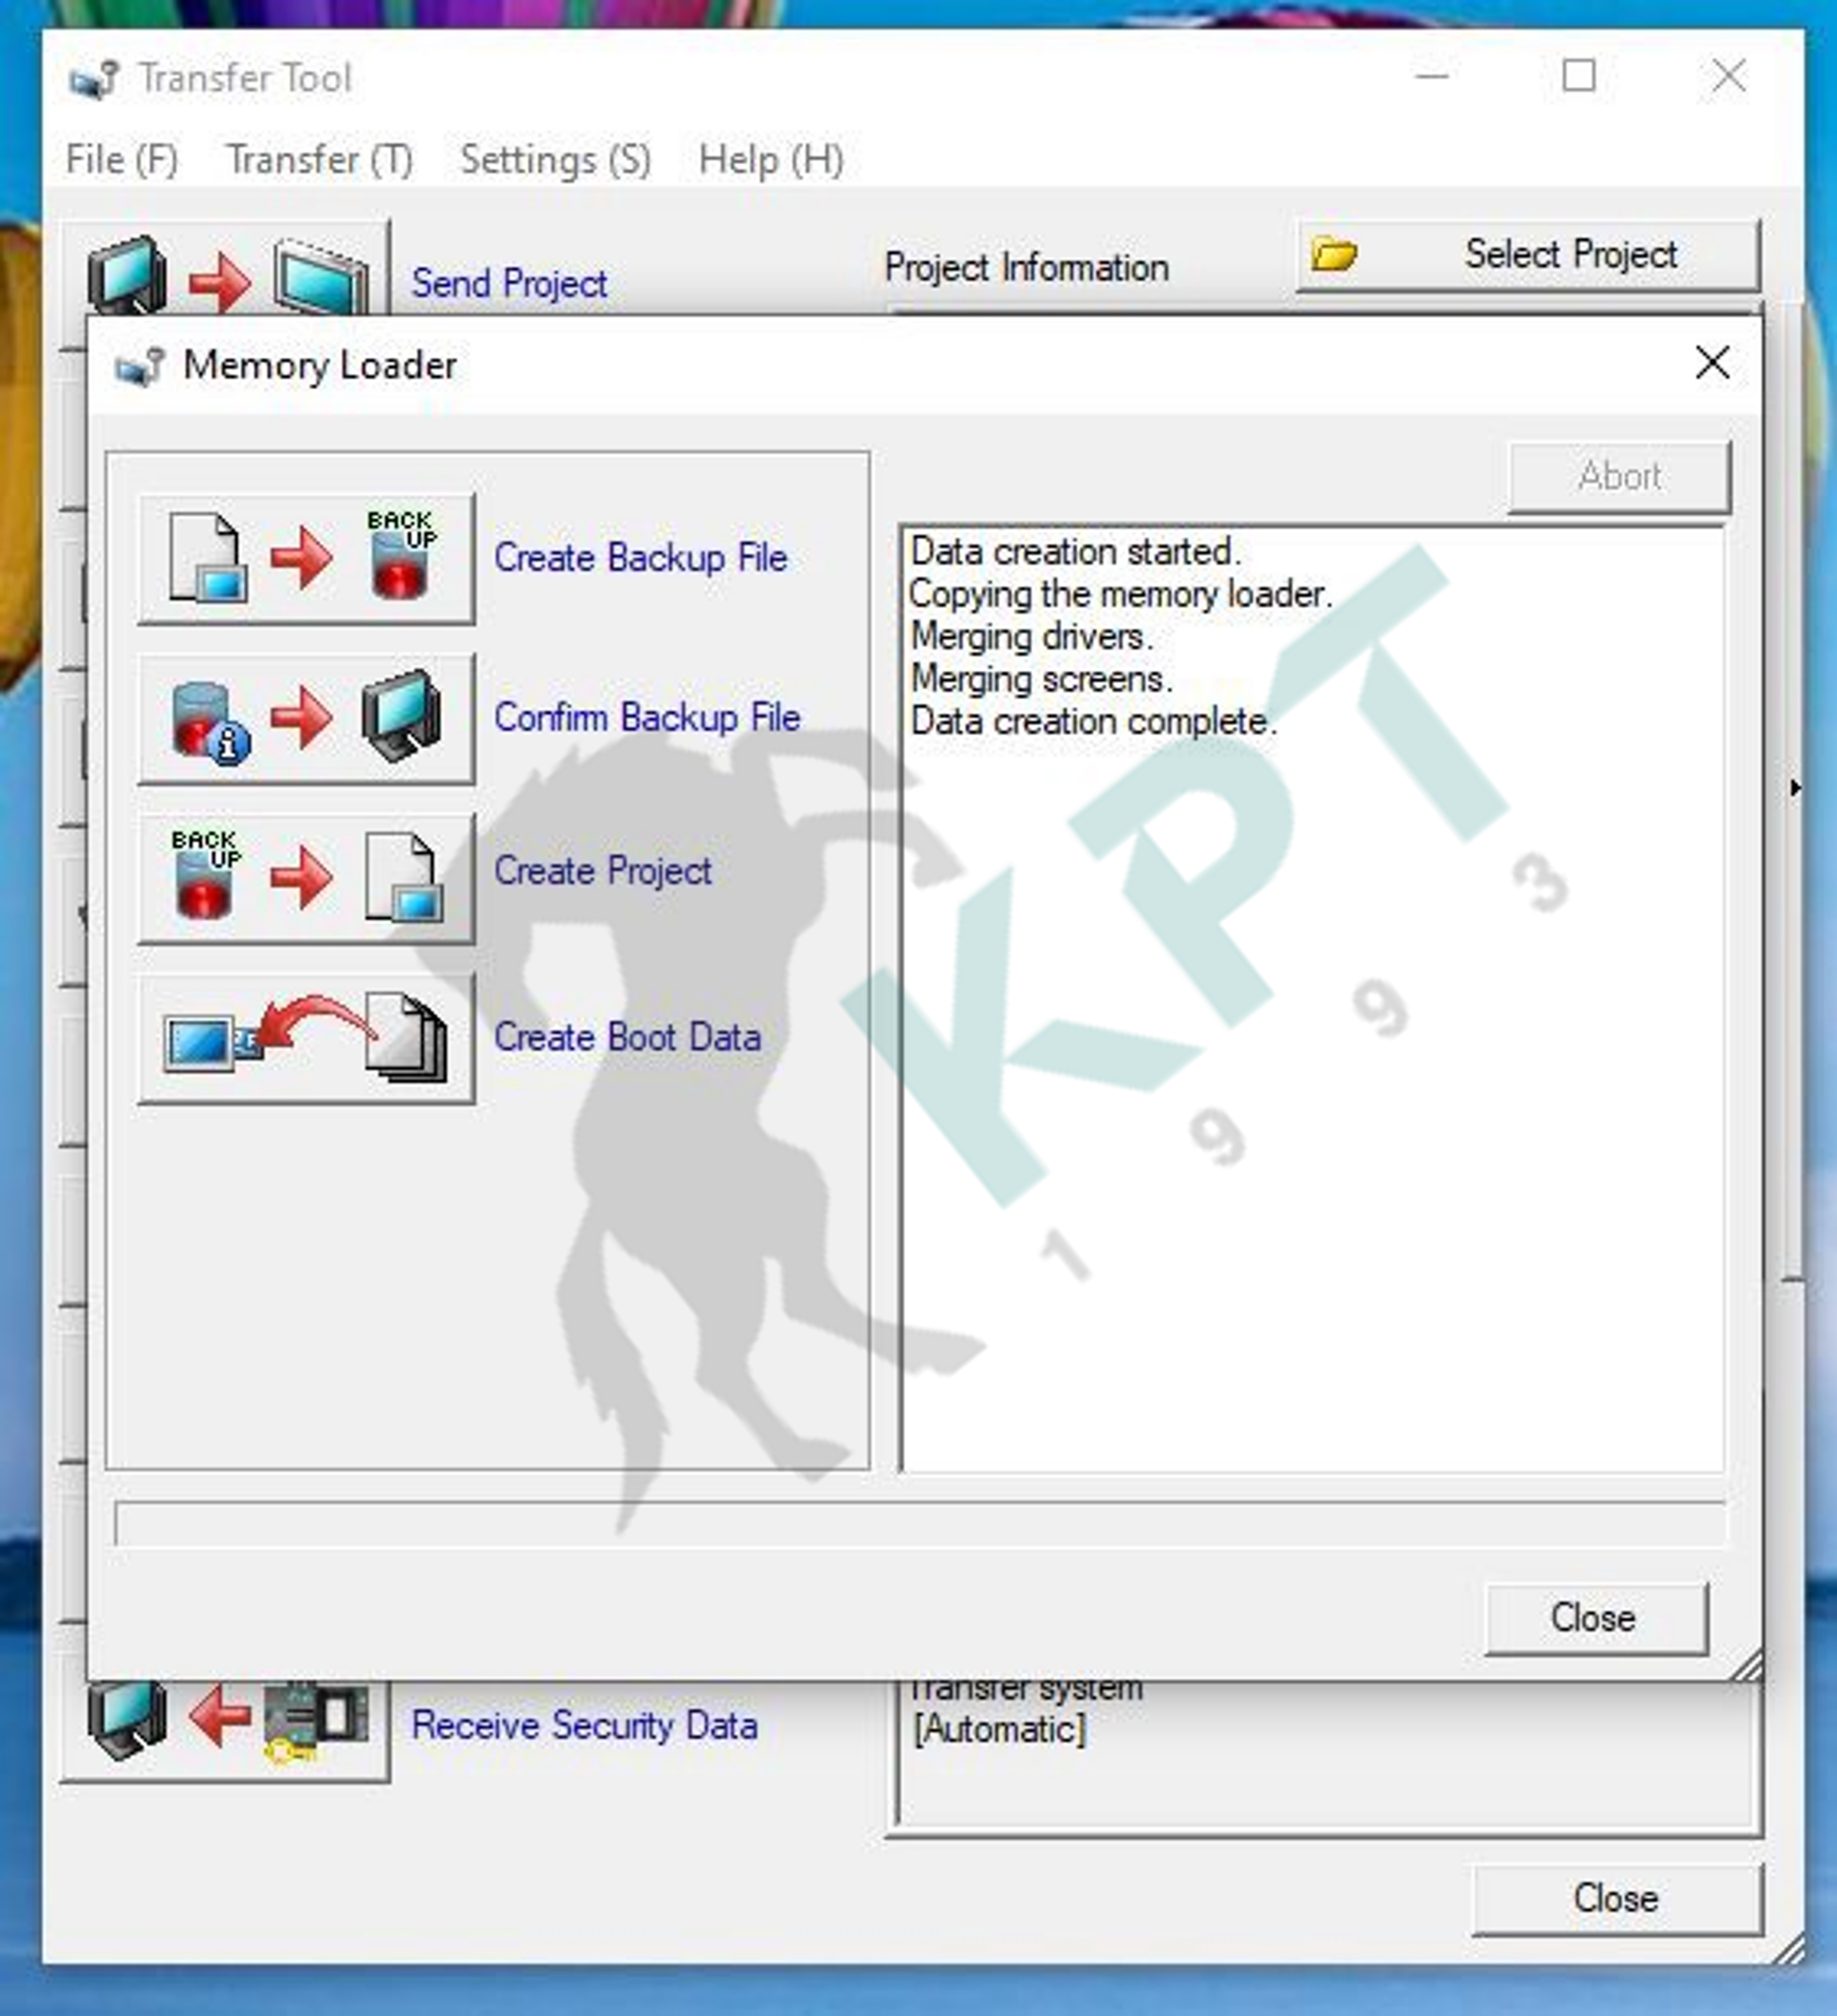Click the Project Information label
Viewport: 1837px width, 2016px height.
[x=1026, y=268]
